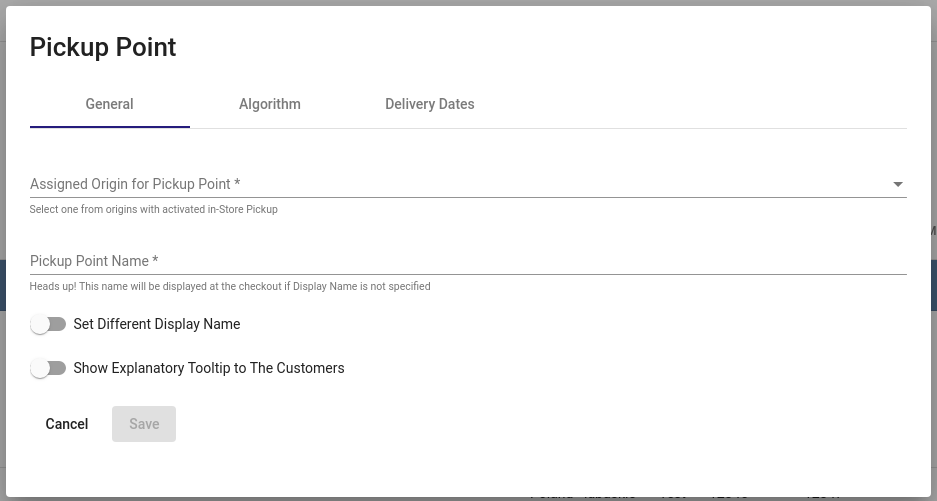
Task: Click the in-Store Pickup origins helper text
Action: 154,209
